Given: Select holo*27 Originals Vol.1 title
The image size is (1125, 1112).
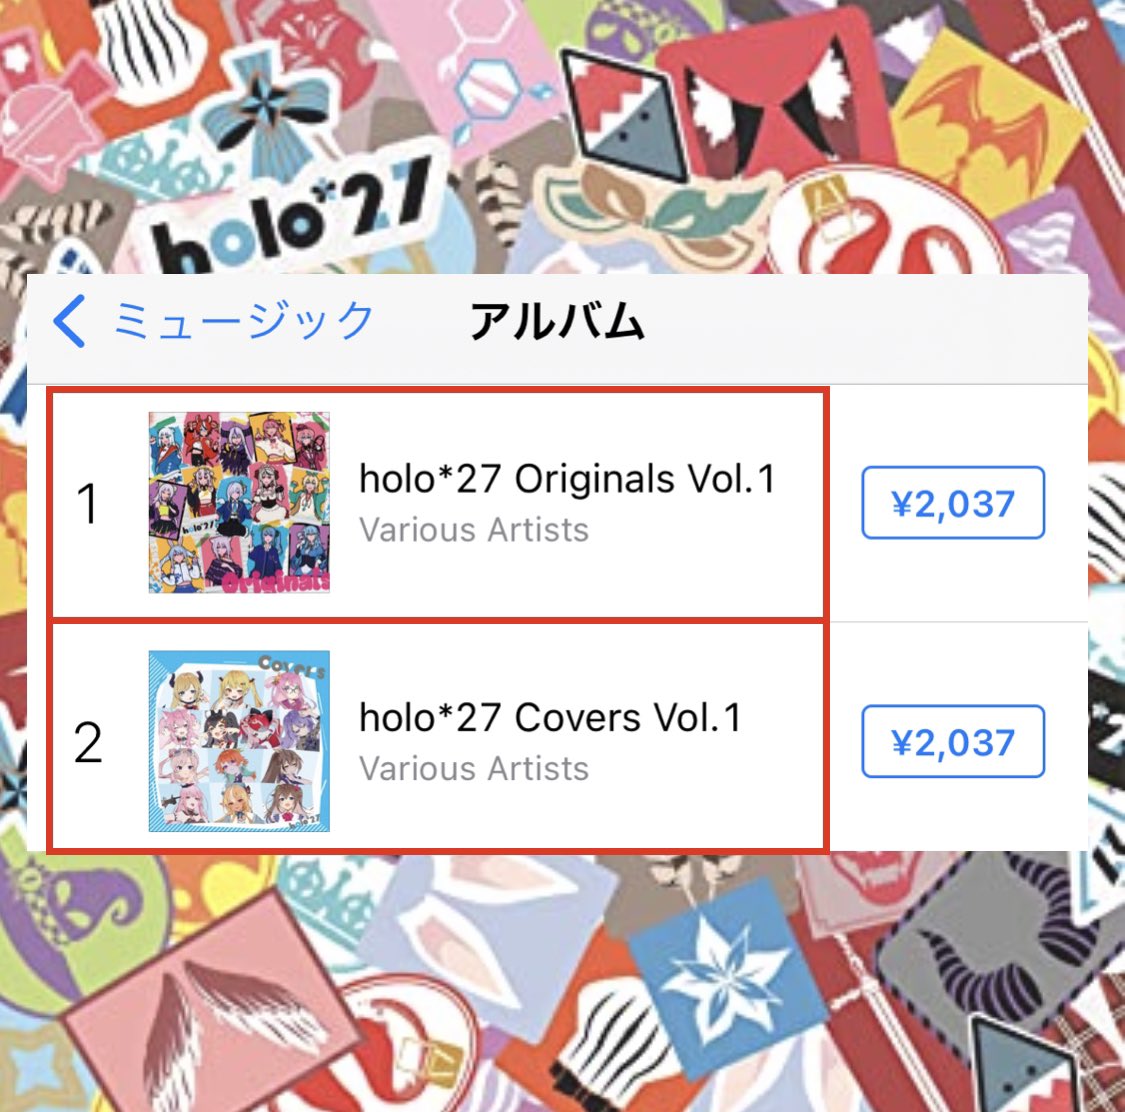Looking at the screenshot, I should coord(568,479).
